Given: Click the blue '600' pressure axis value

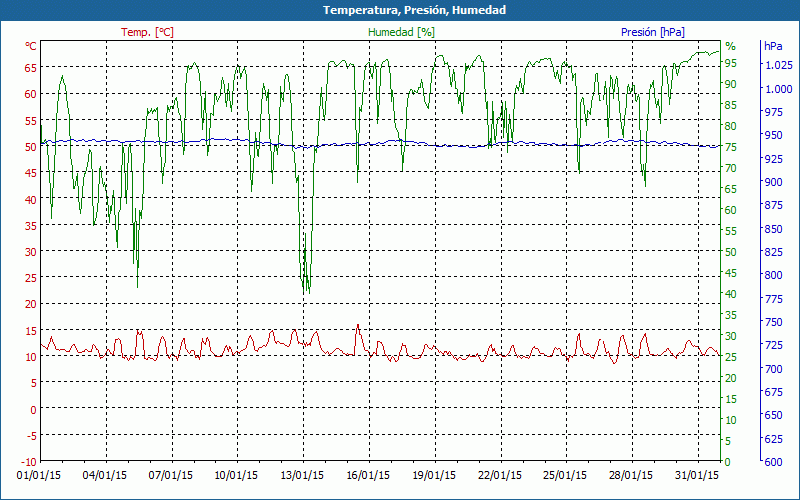Looking at the screenshot, I should point(773,462).
